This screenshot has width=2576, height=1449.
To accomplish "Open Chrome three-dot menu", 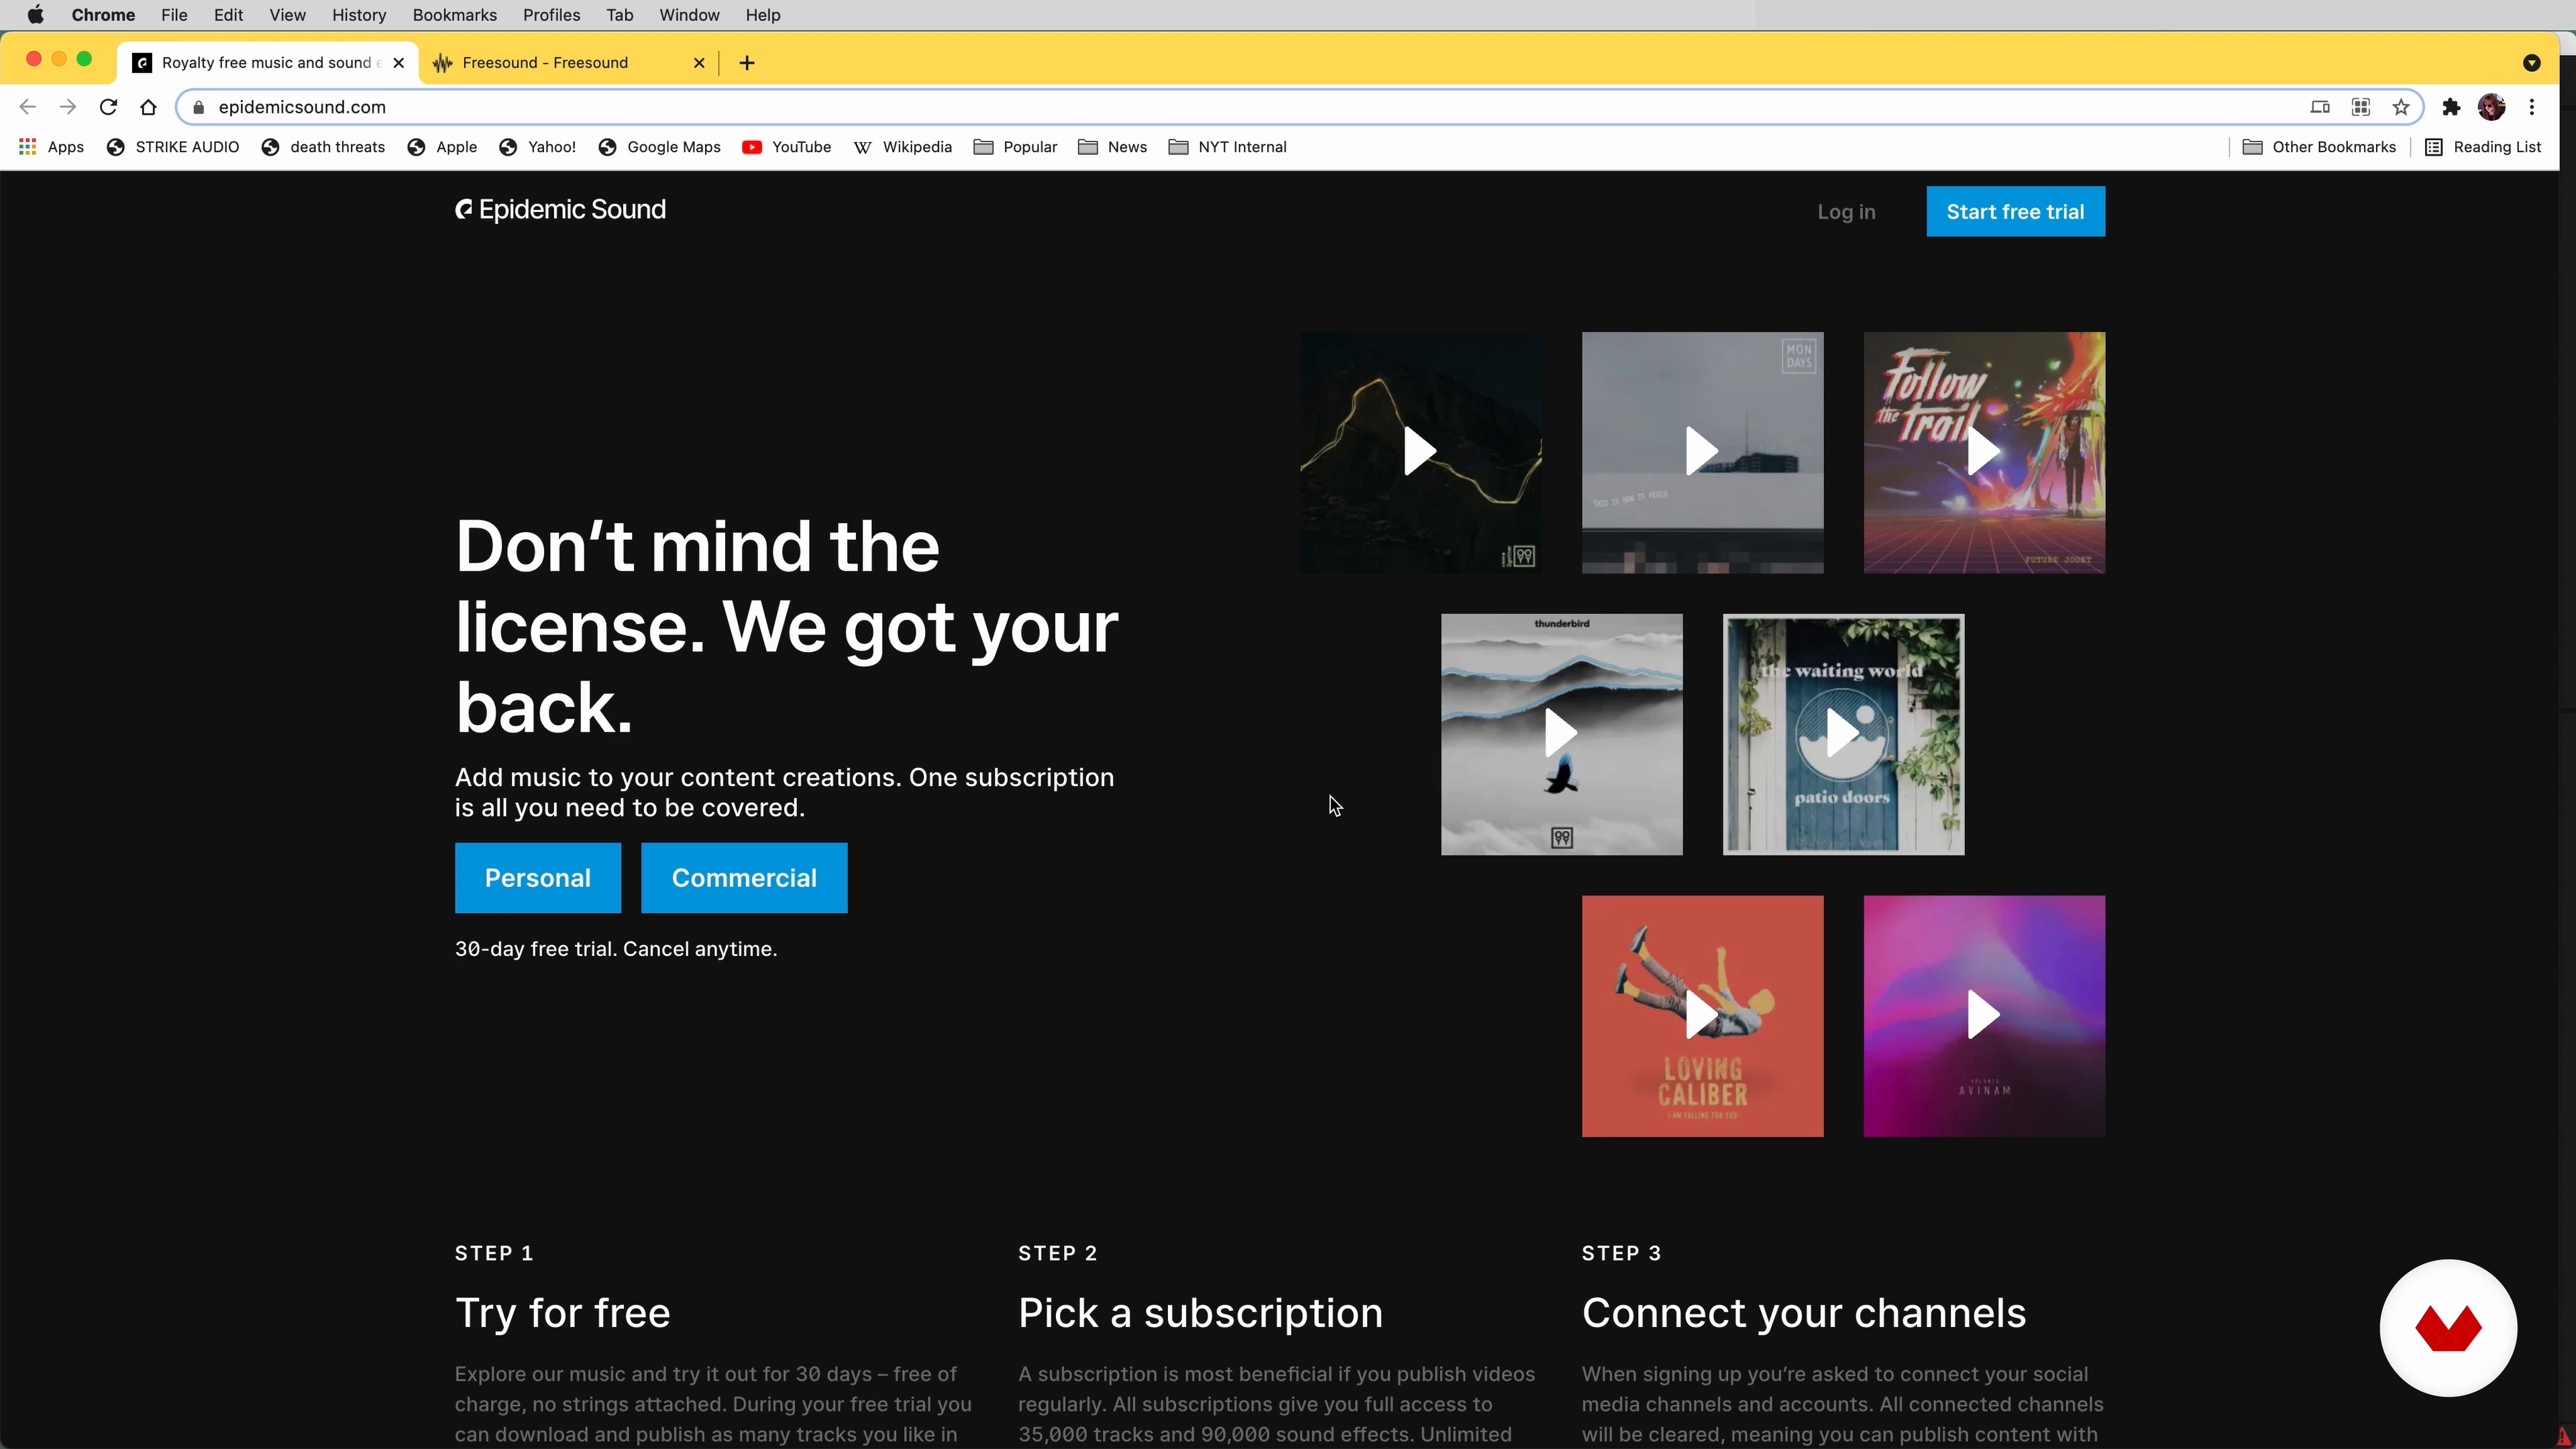I will click(x=2532, y=107).
